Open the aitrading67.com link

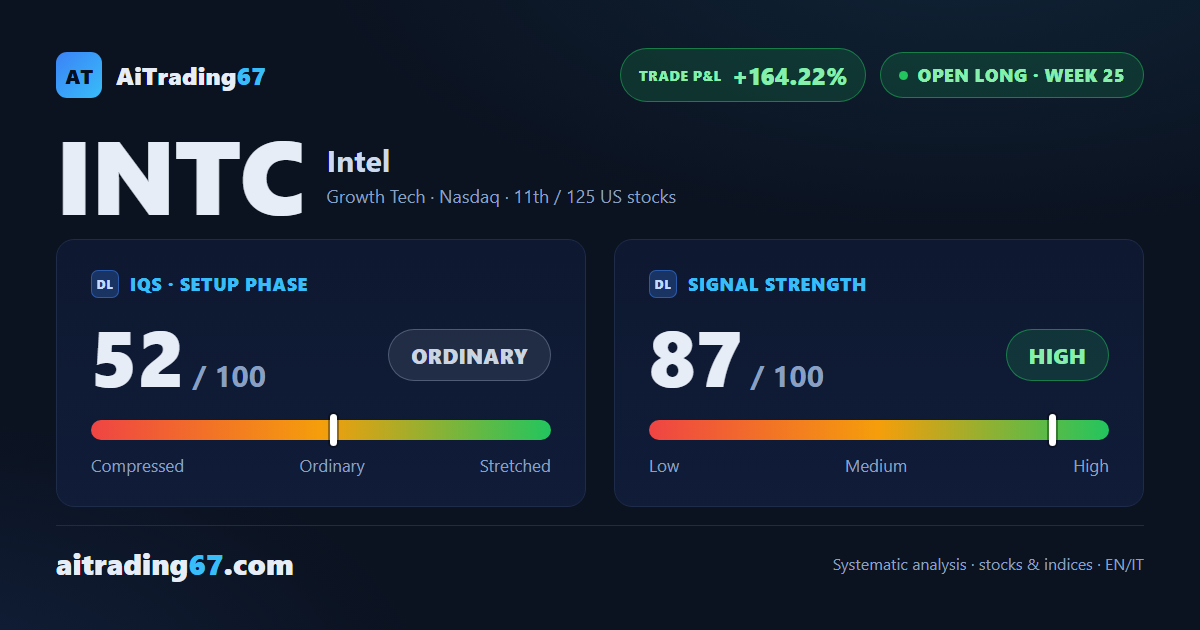pos(175,566)
